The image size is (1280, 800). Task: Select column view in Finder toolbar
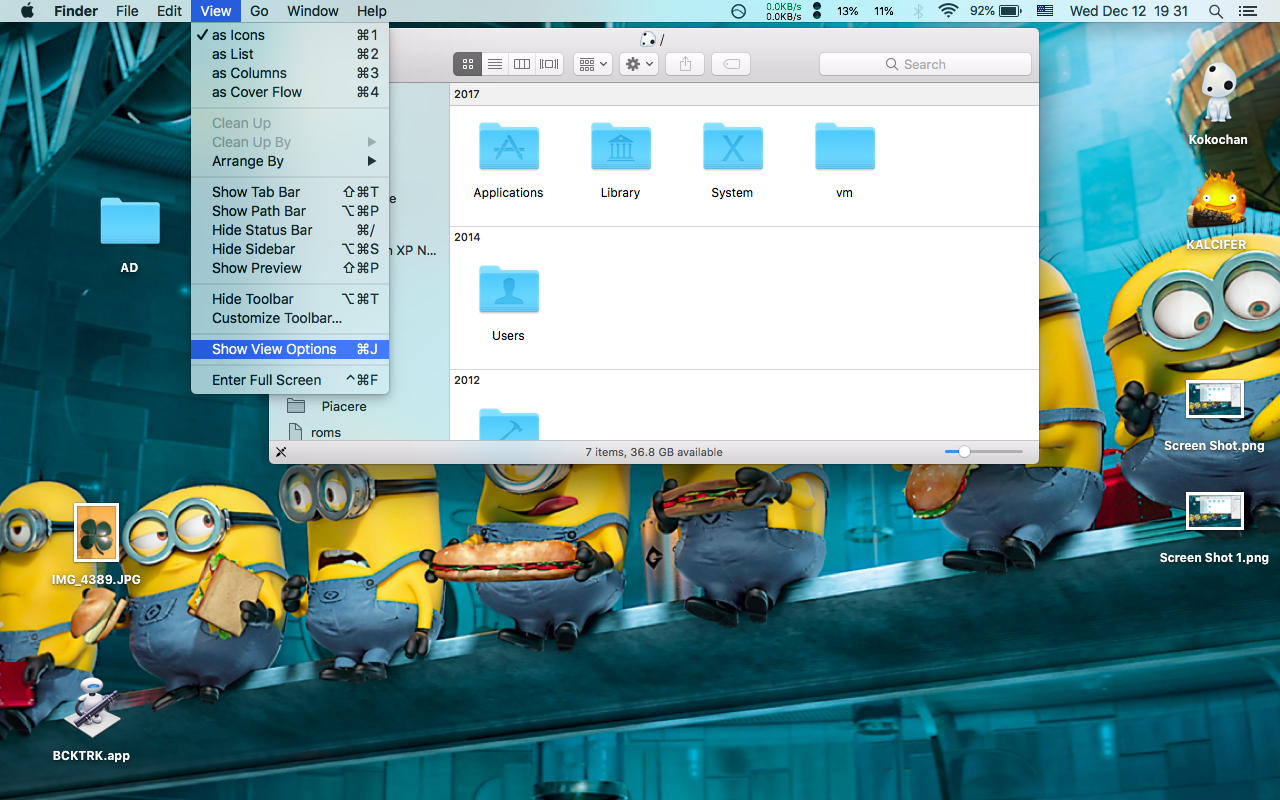(x=522, y=64)
